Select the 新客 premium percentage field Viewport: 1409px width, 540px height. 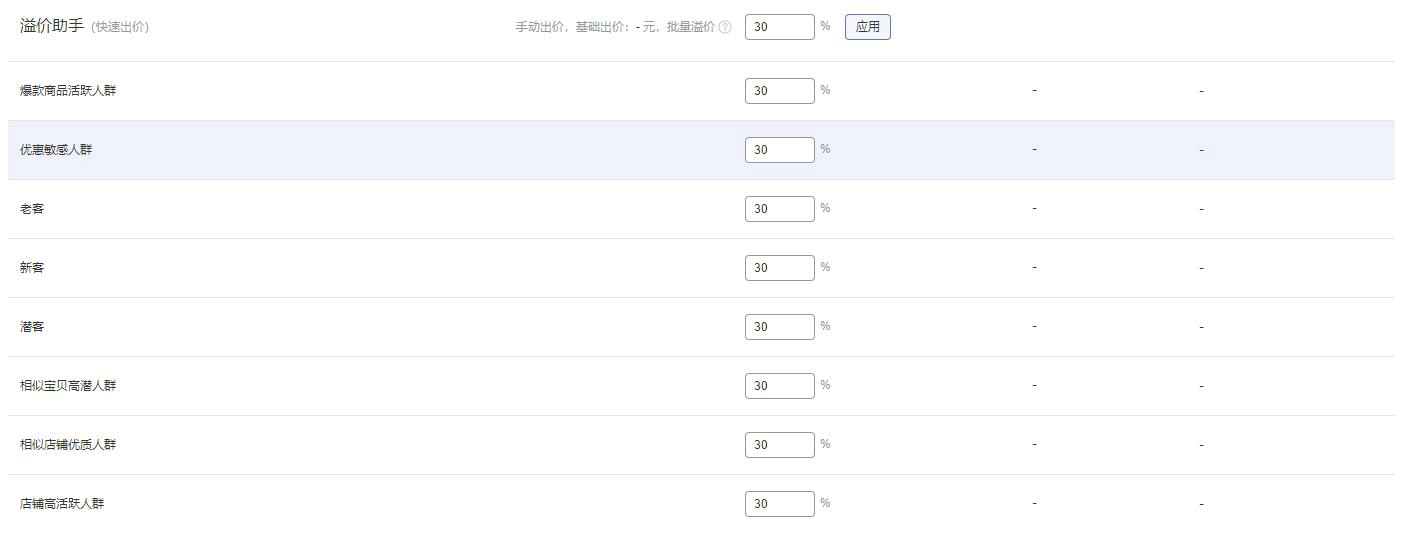coord(779,268)
